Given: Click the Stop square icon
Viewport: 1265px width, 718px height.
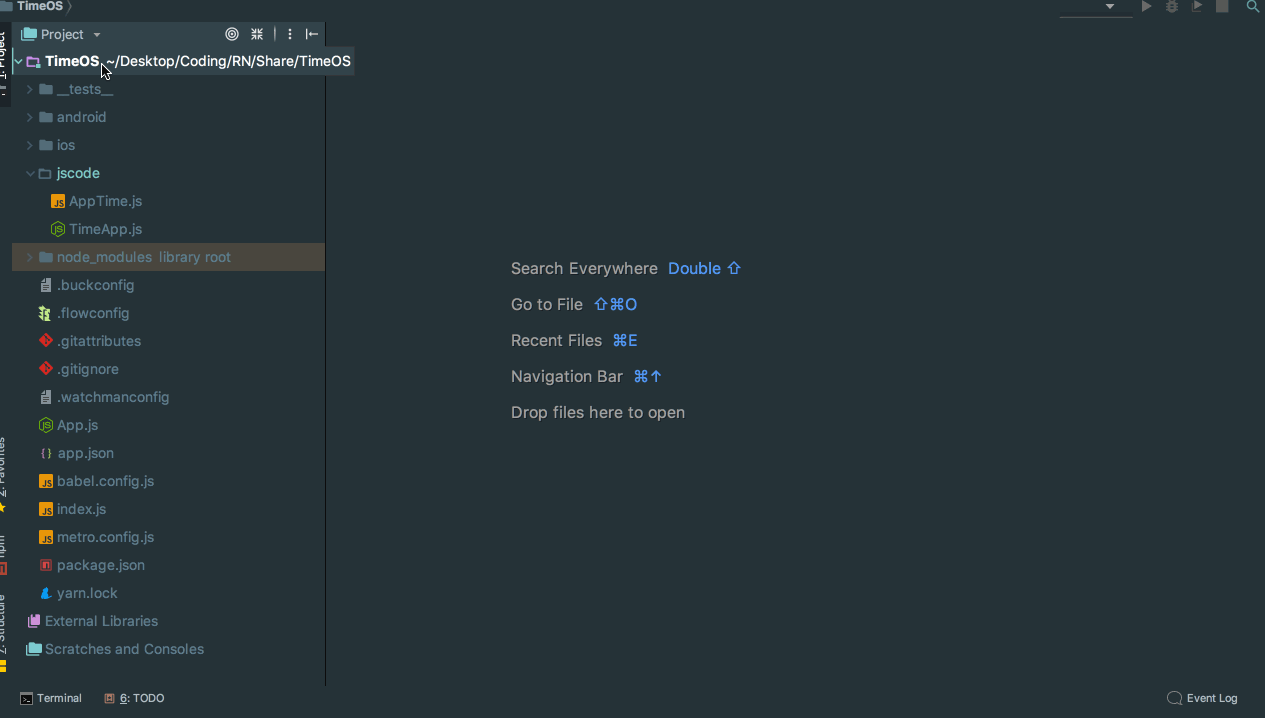Looking at the screenshot, I should [x=1222, y=6].
